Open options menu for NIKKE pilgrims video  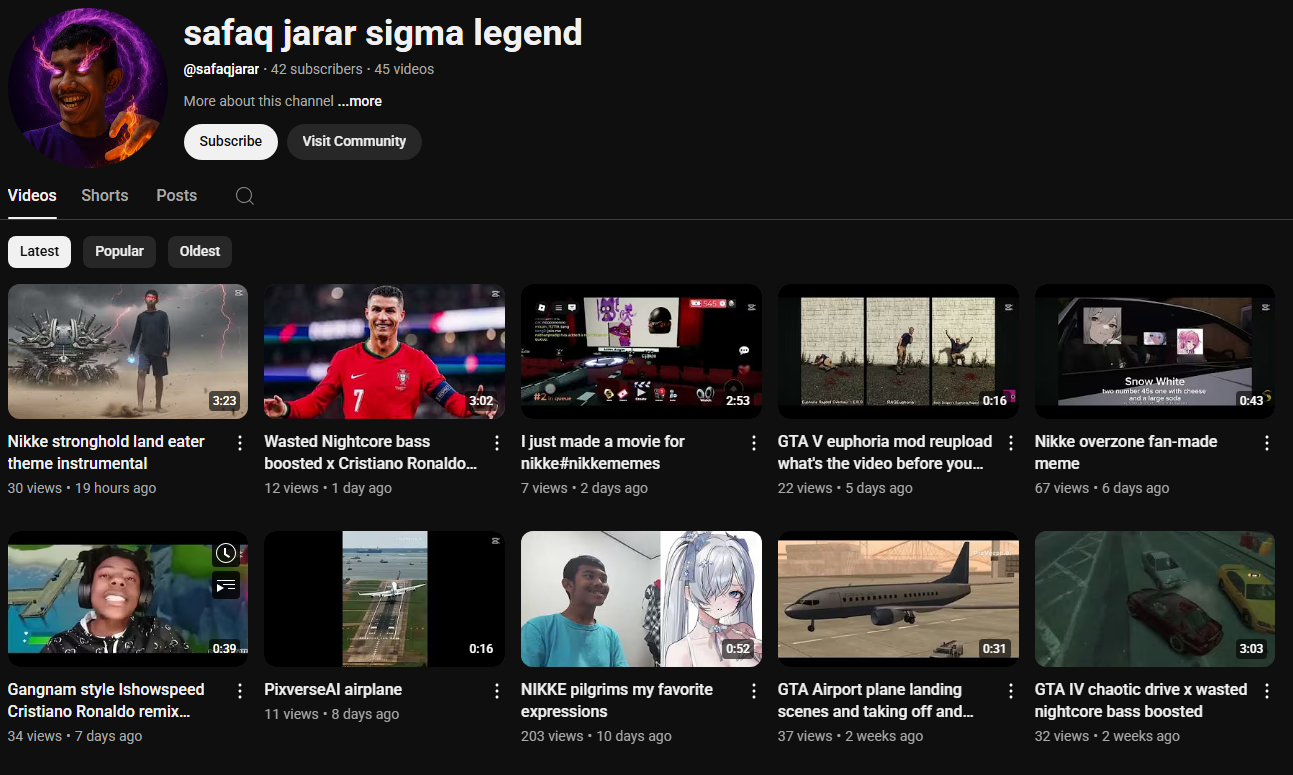click(x=754, y=691)
